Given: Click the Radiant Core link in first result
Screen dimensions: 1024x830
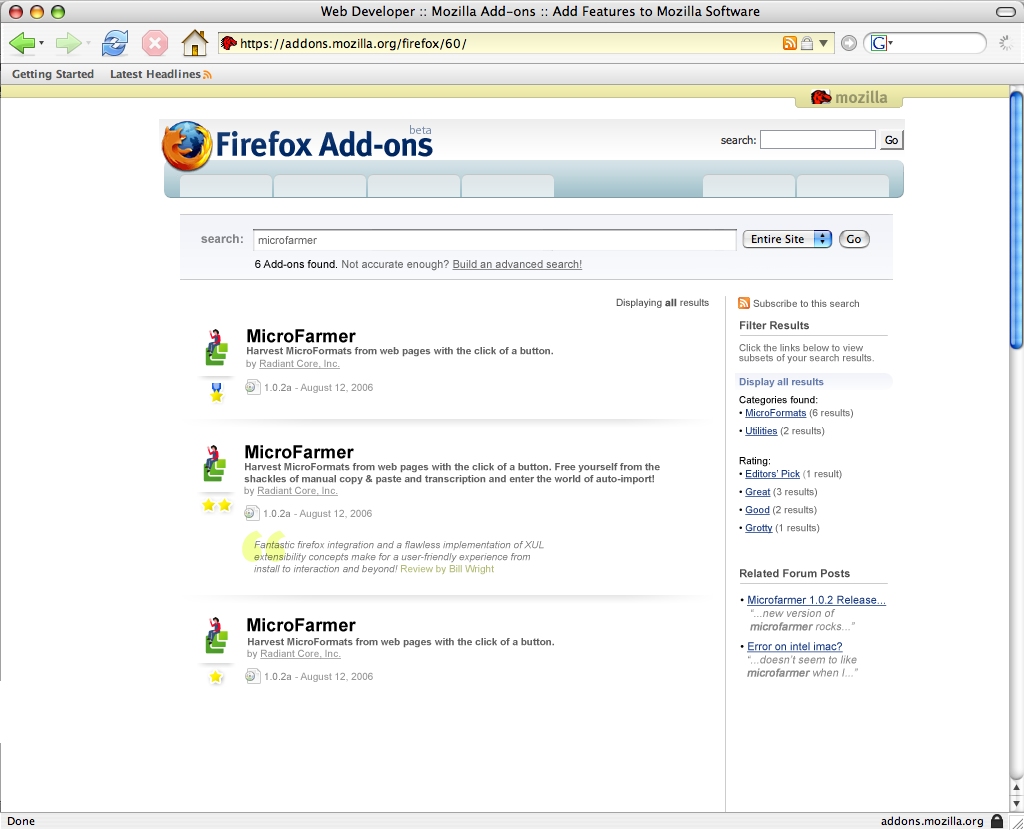Looking at the screenshot, I should tap(299, 364).
